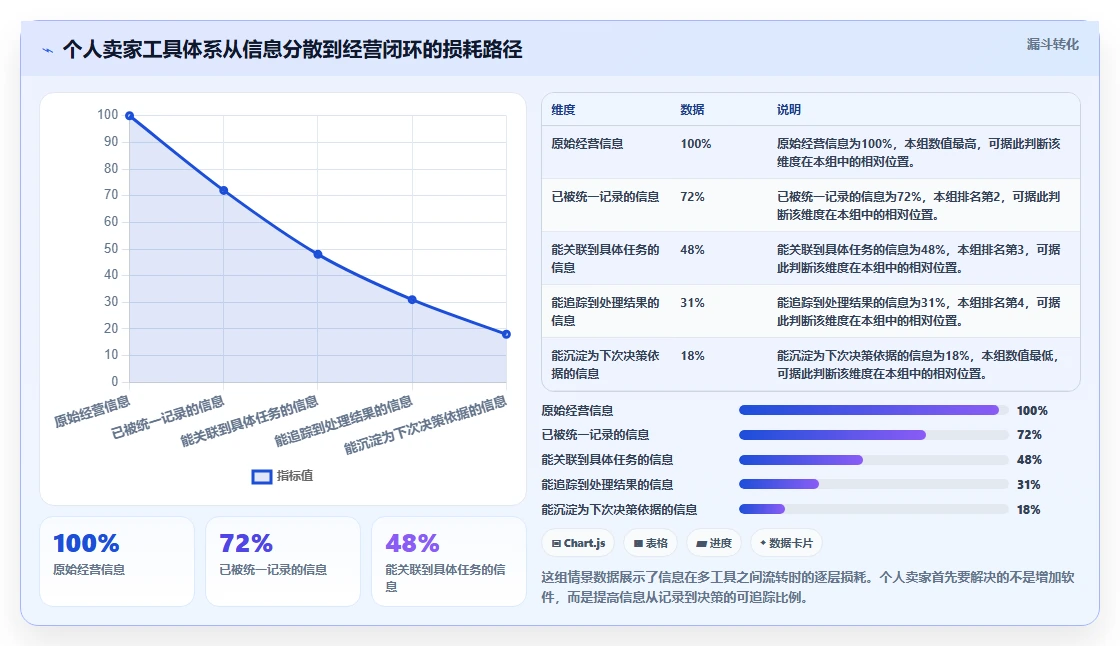Open the 72% 已被统一记录的信息 data card
This screenshot has width=1120, height=646.
coord(283,562)
